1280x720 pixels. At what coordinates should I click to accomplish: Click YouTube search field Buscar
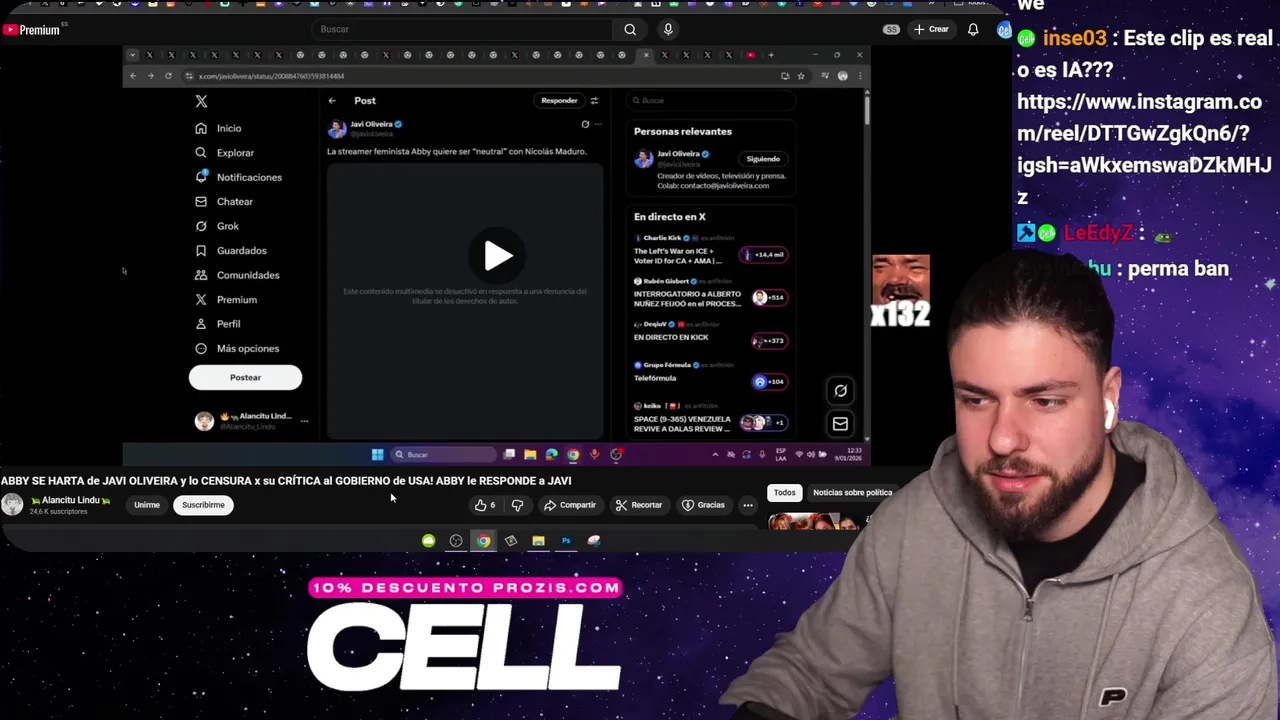[x=463, y=30]
